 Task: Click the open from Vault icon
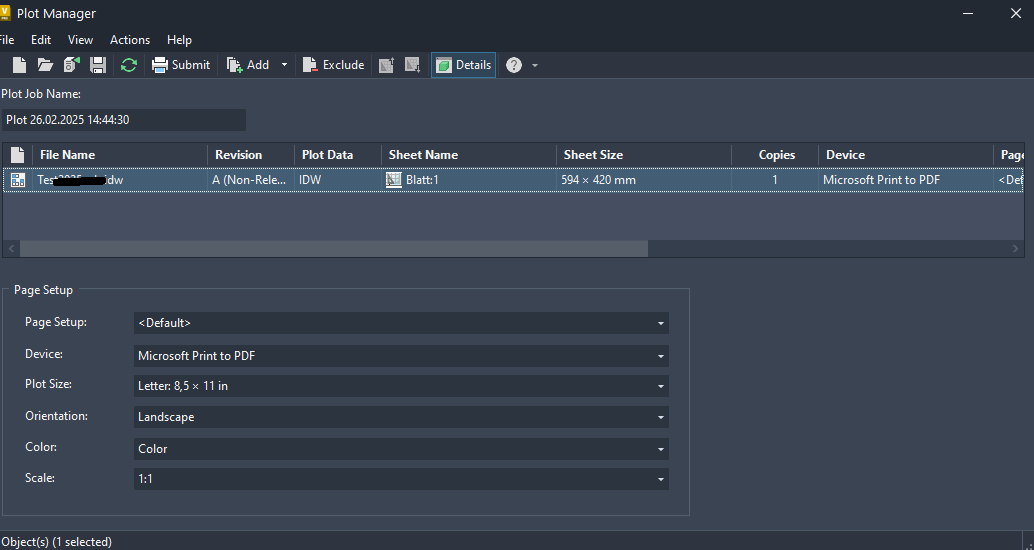pyautogui.click(x=71, y=65)
